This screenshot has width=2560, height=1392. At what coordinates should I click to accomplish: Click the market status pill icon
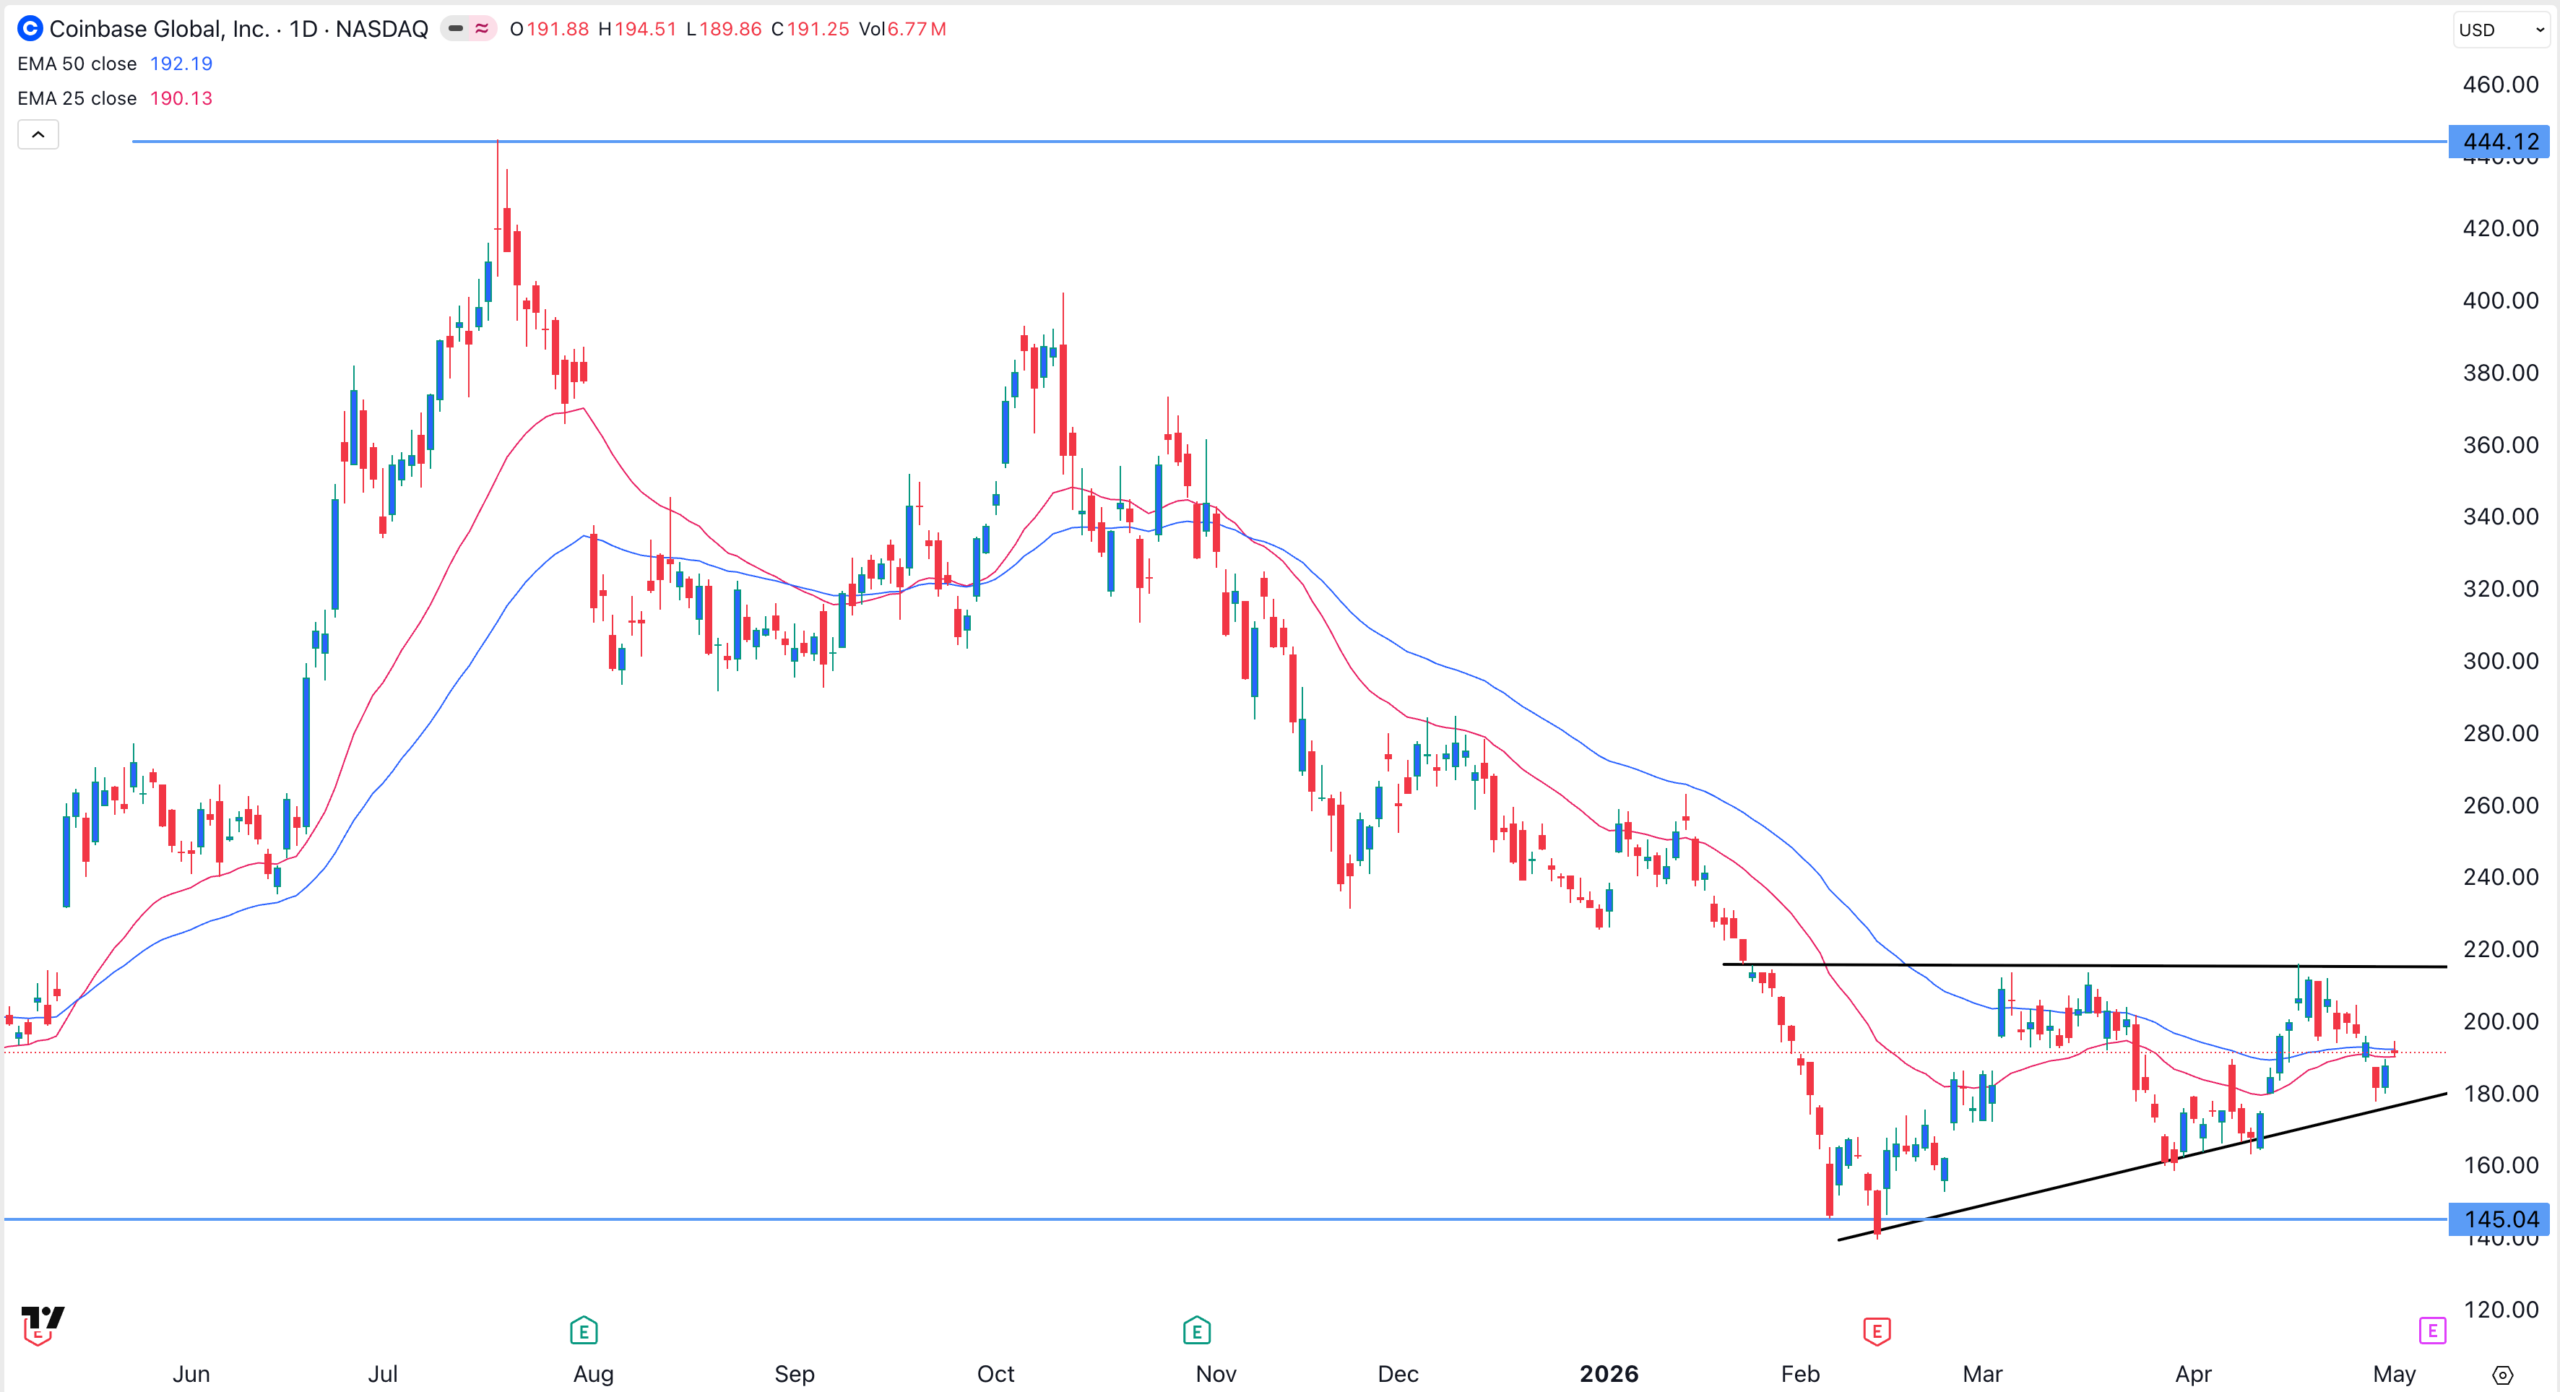pos(469,29)
